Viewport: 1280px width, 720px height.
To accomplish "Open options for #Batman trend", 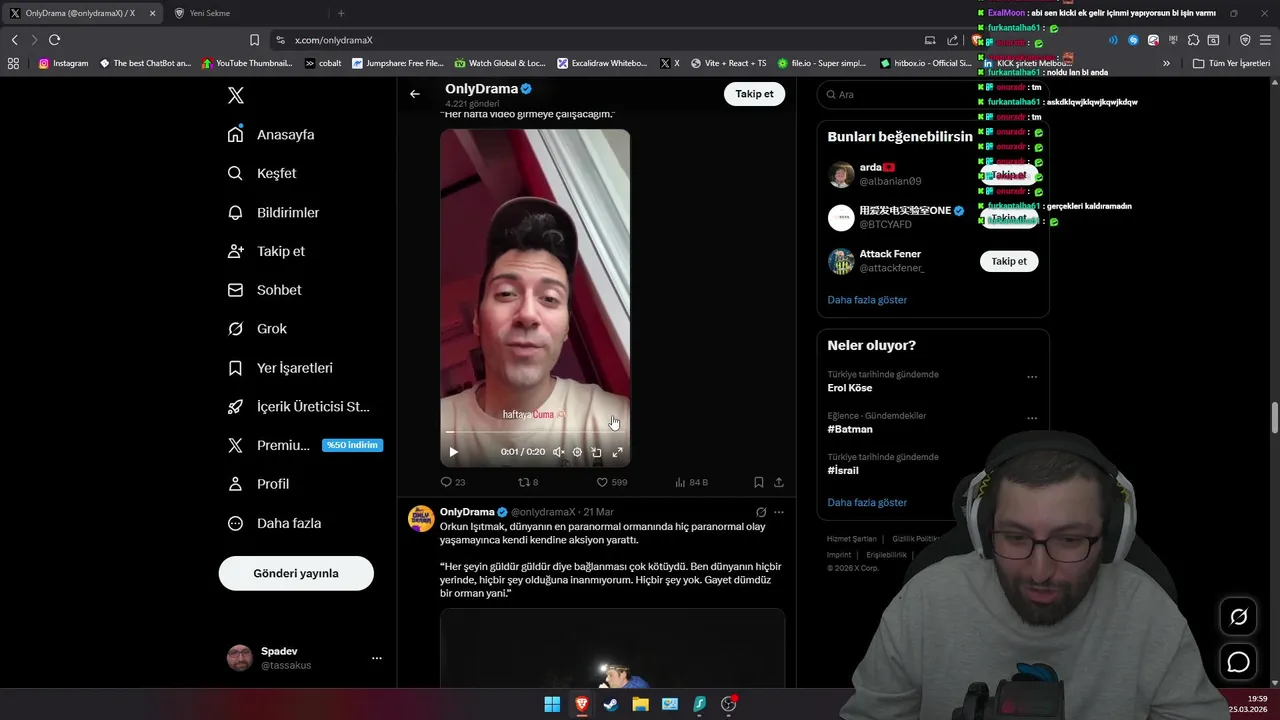I will click(x=1032, y=418).
